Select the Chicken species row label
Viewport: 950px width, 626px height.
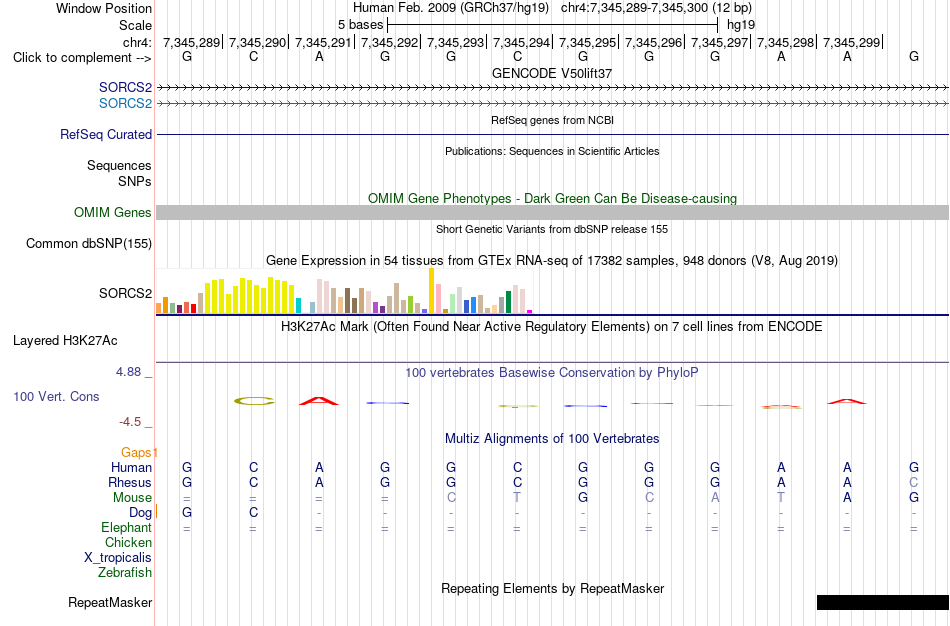pos(128,542)
